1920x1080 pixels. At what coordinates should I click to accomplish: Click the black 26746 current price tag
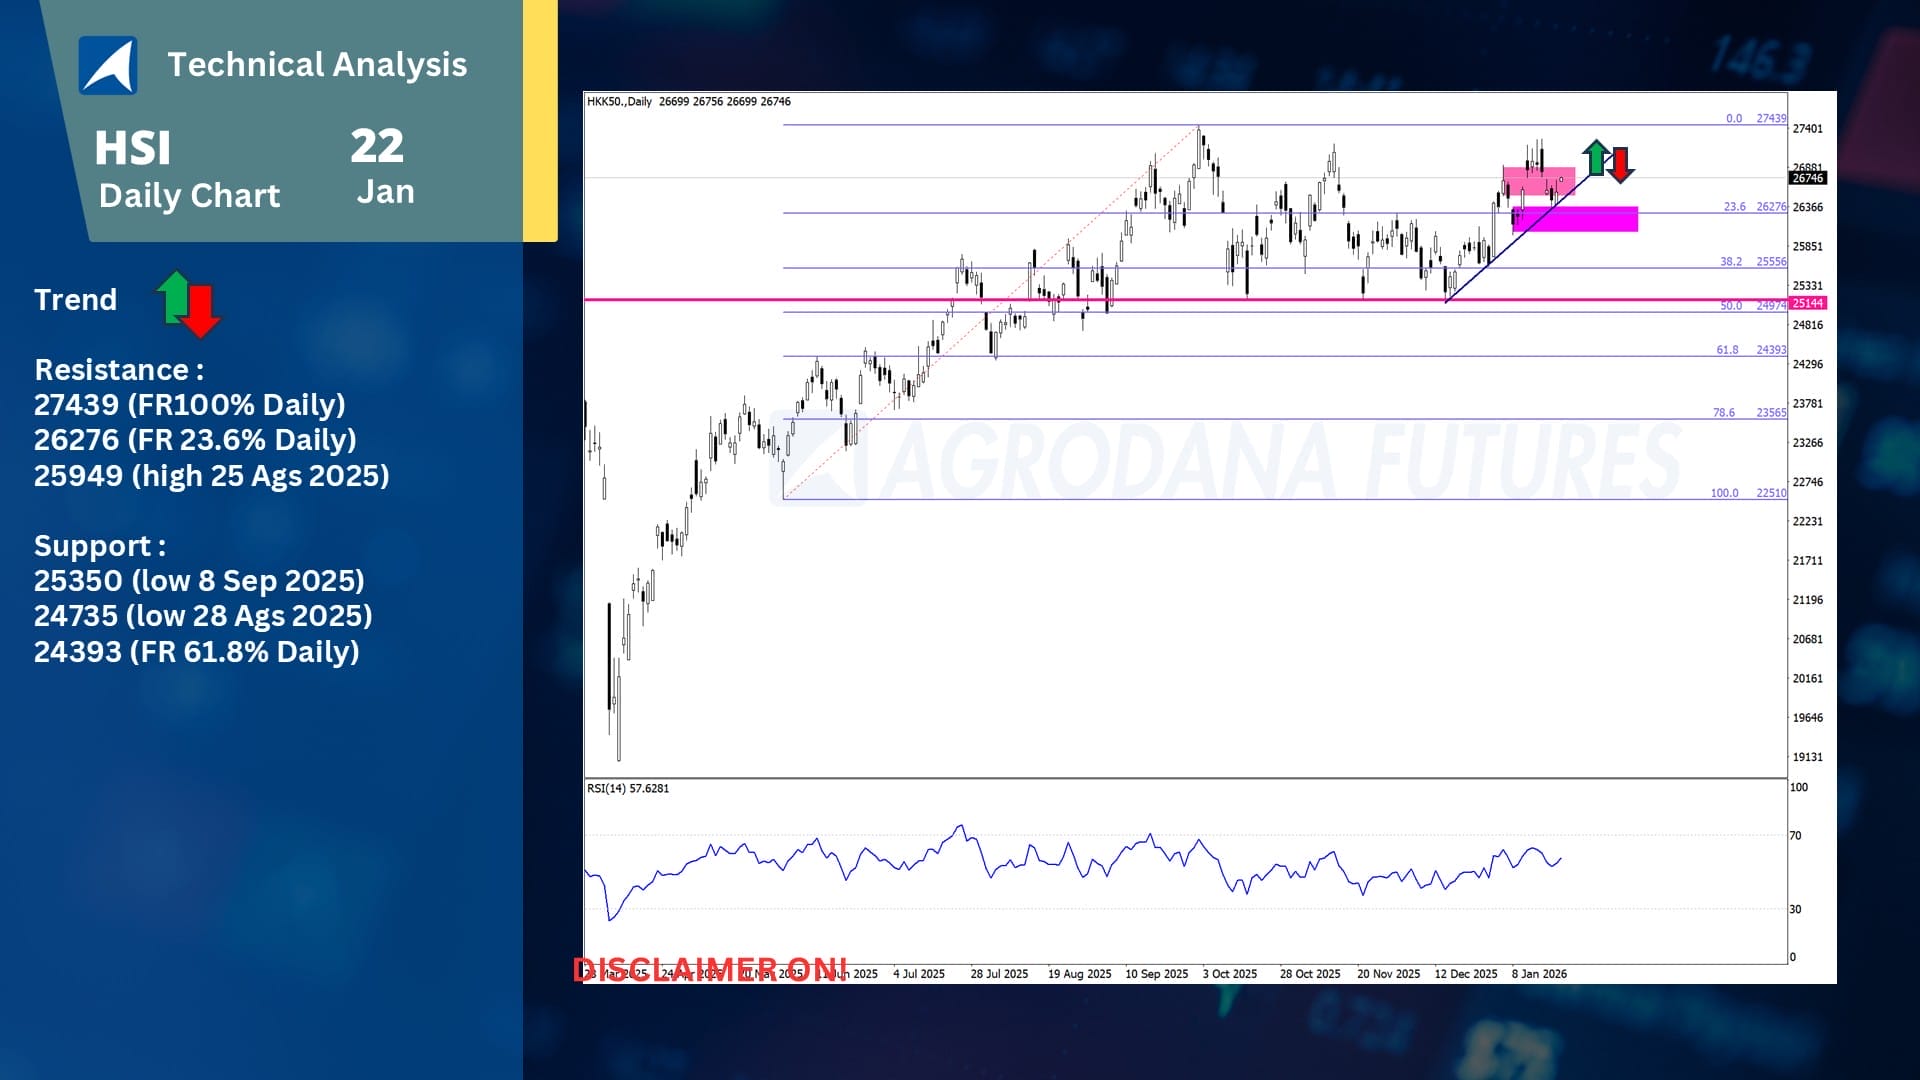[x=1808, y=178]
